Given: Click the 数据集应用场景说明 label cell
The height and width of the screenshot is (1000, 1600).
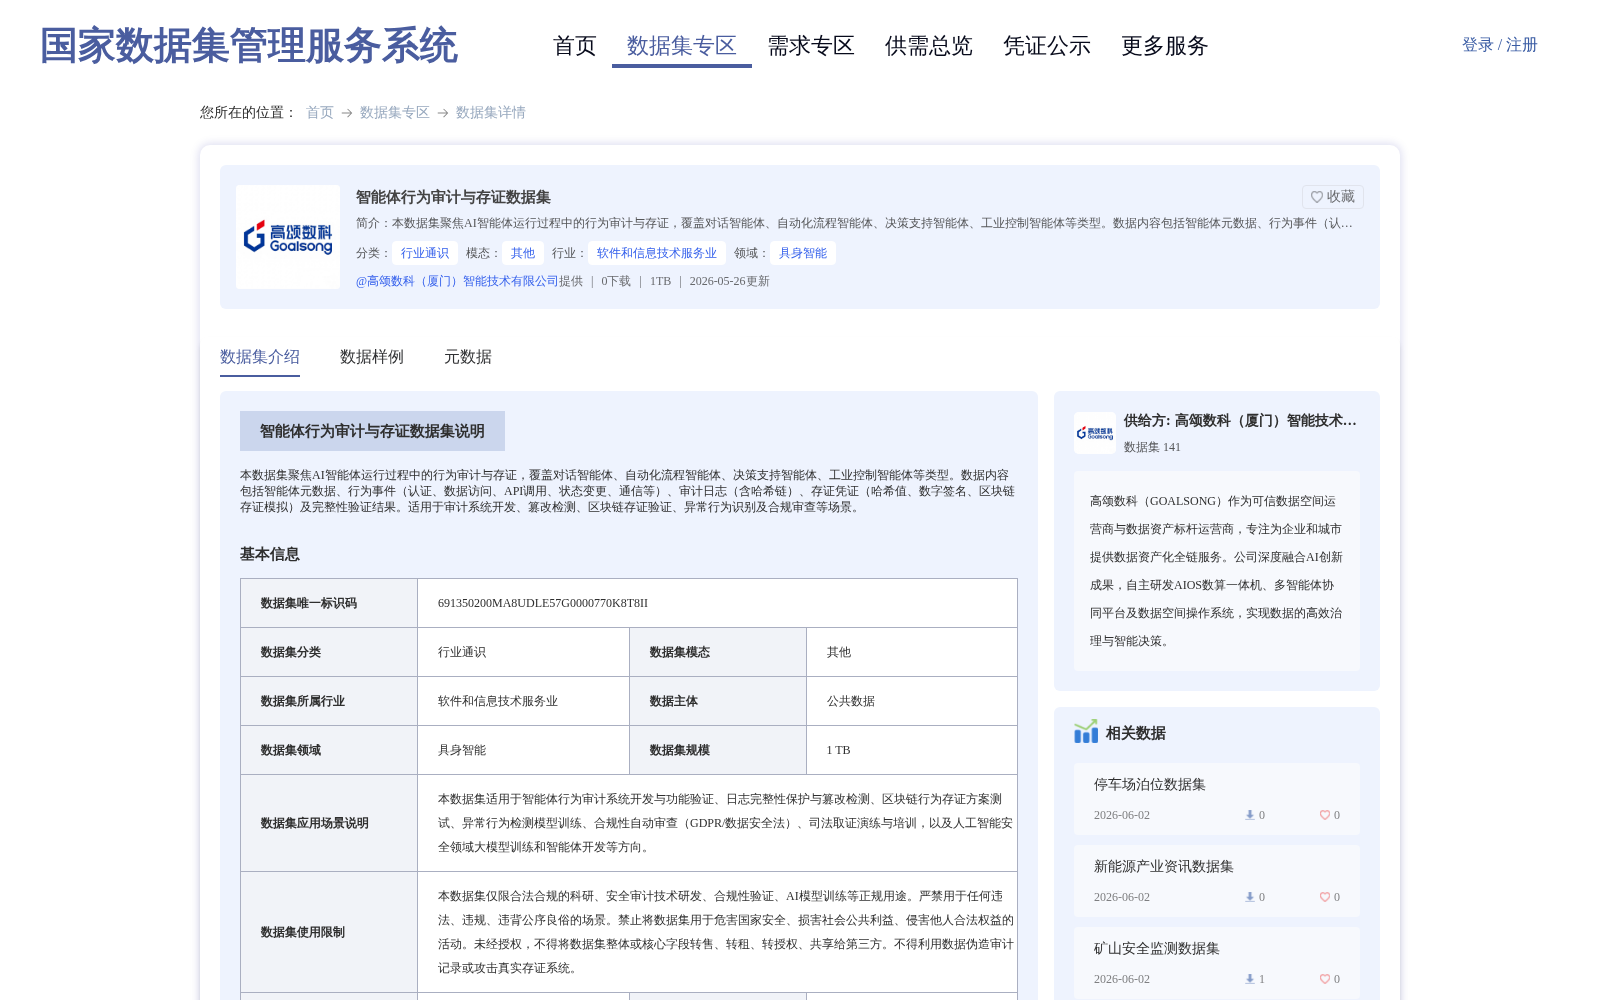Looking at the screenshot, I should 329,823.
